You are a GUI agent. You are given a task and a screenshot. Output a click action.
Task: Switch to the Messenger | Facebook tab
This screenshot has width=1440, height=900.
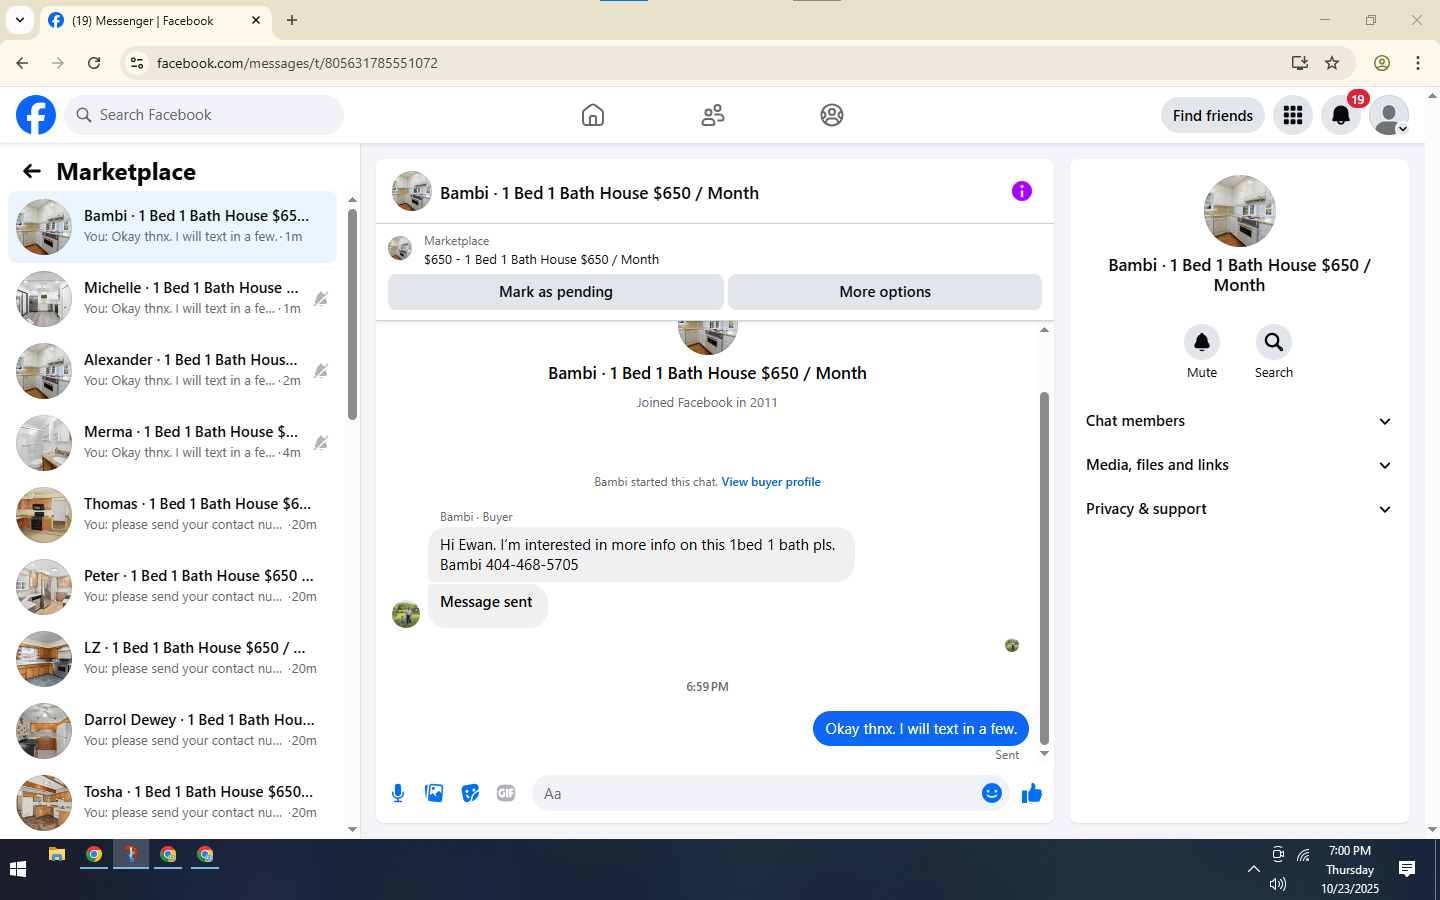pos(155,20)
